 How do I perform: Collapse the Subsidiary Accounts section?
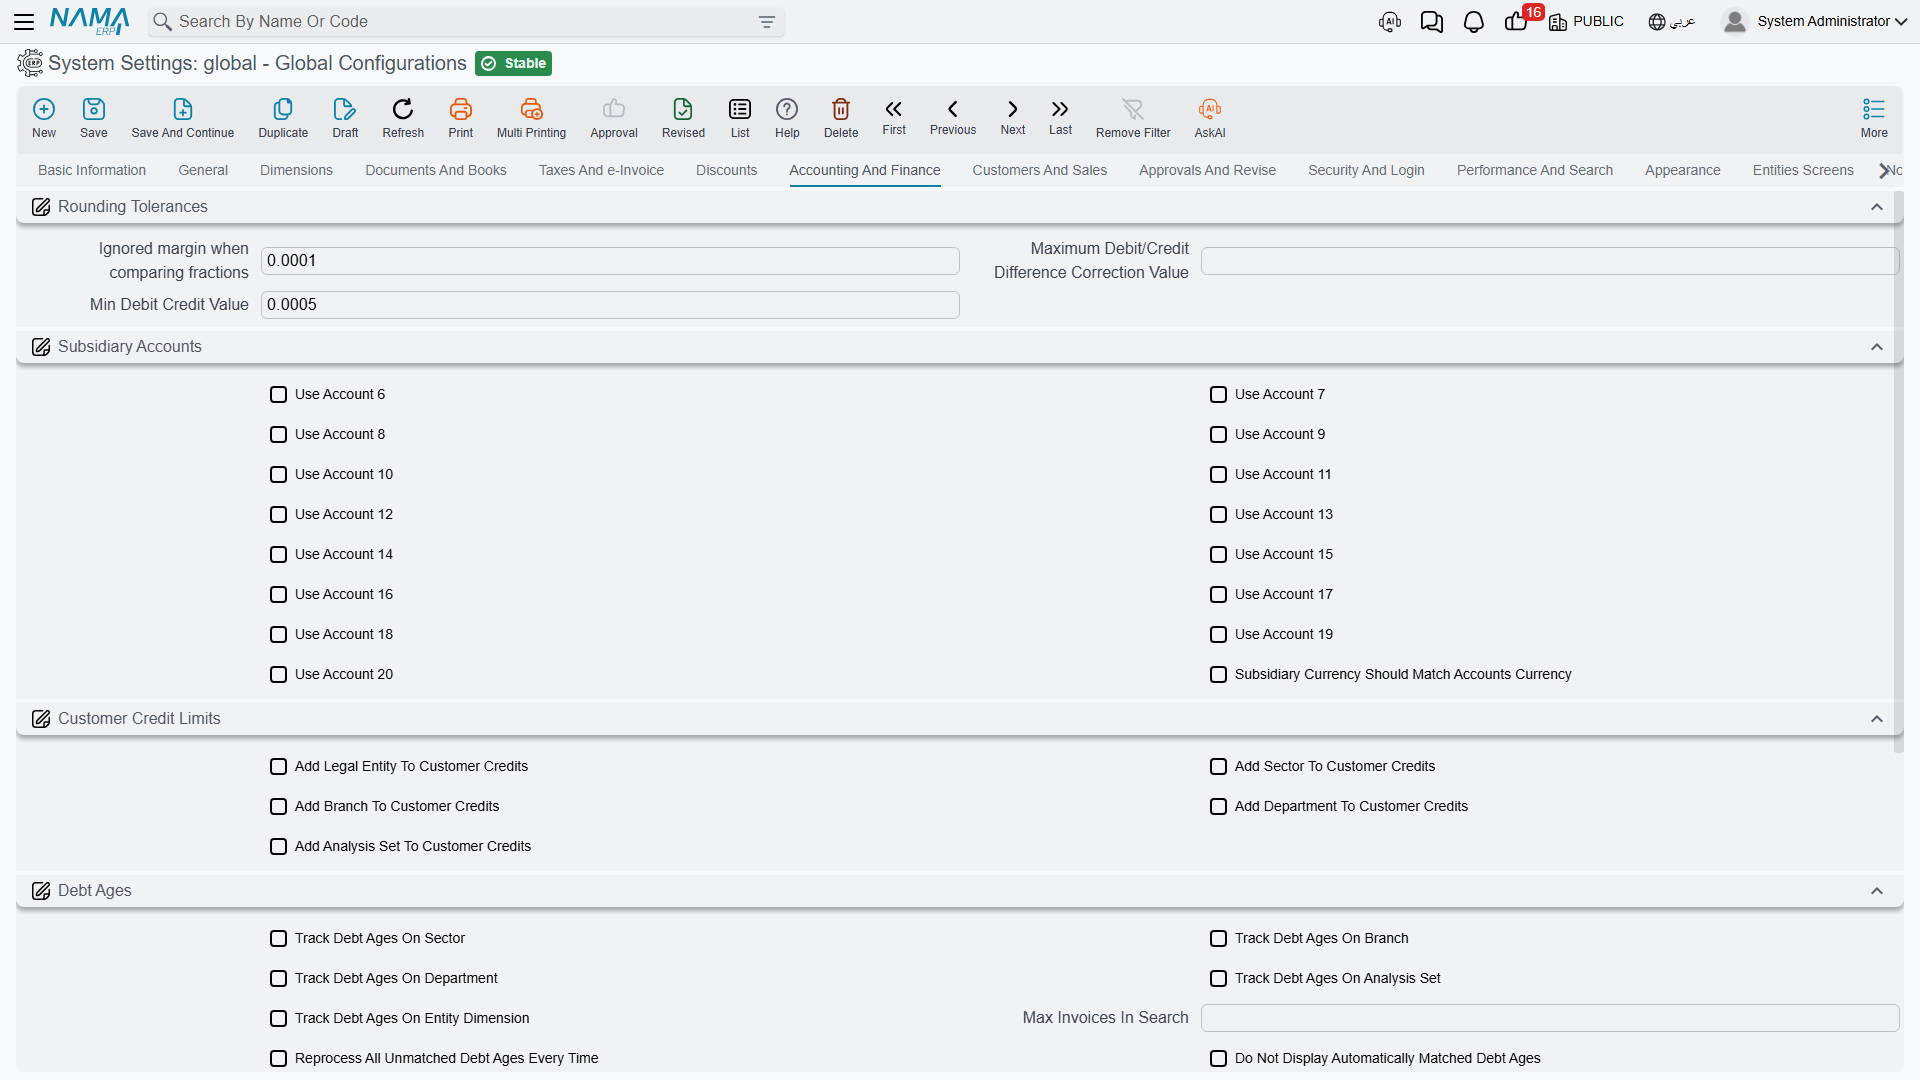point(1877,347)
